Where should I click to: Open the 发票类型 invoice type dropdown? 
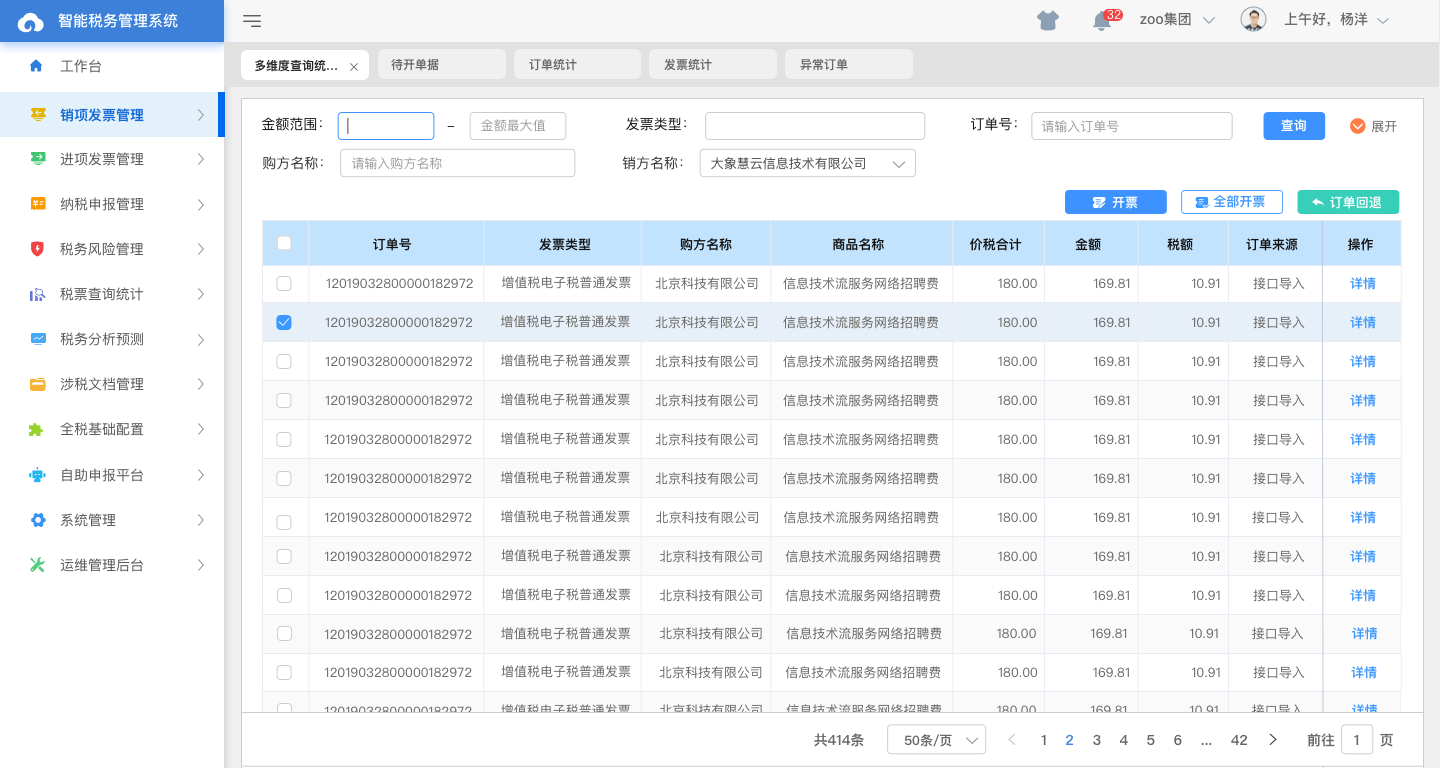click(814, 125)
